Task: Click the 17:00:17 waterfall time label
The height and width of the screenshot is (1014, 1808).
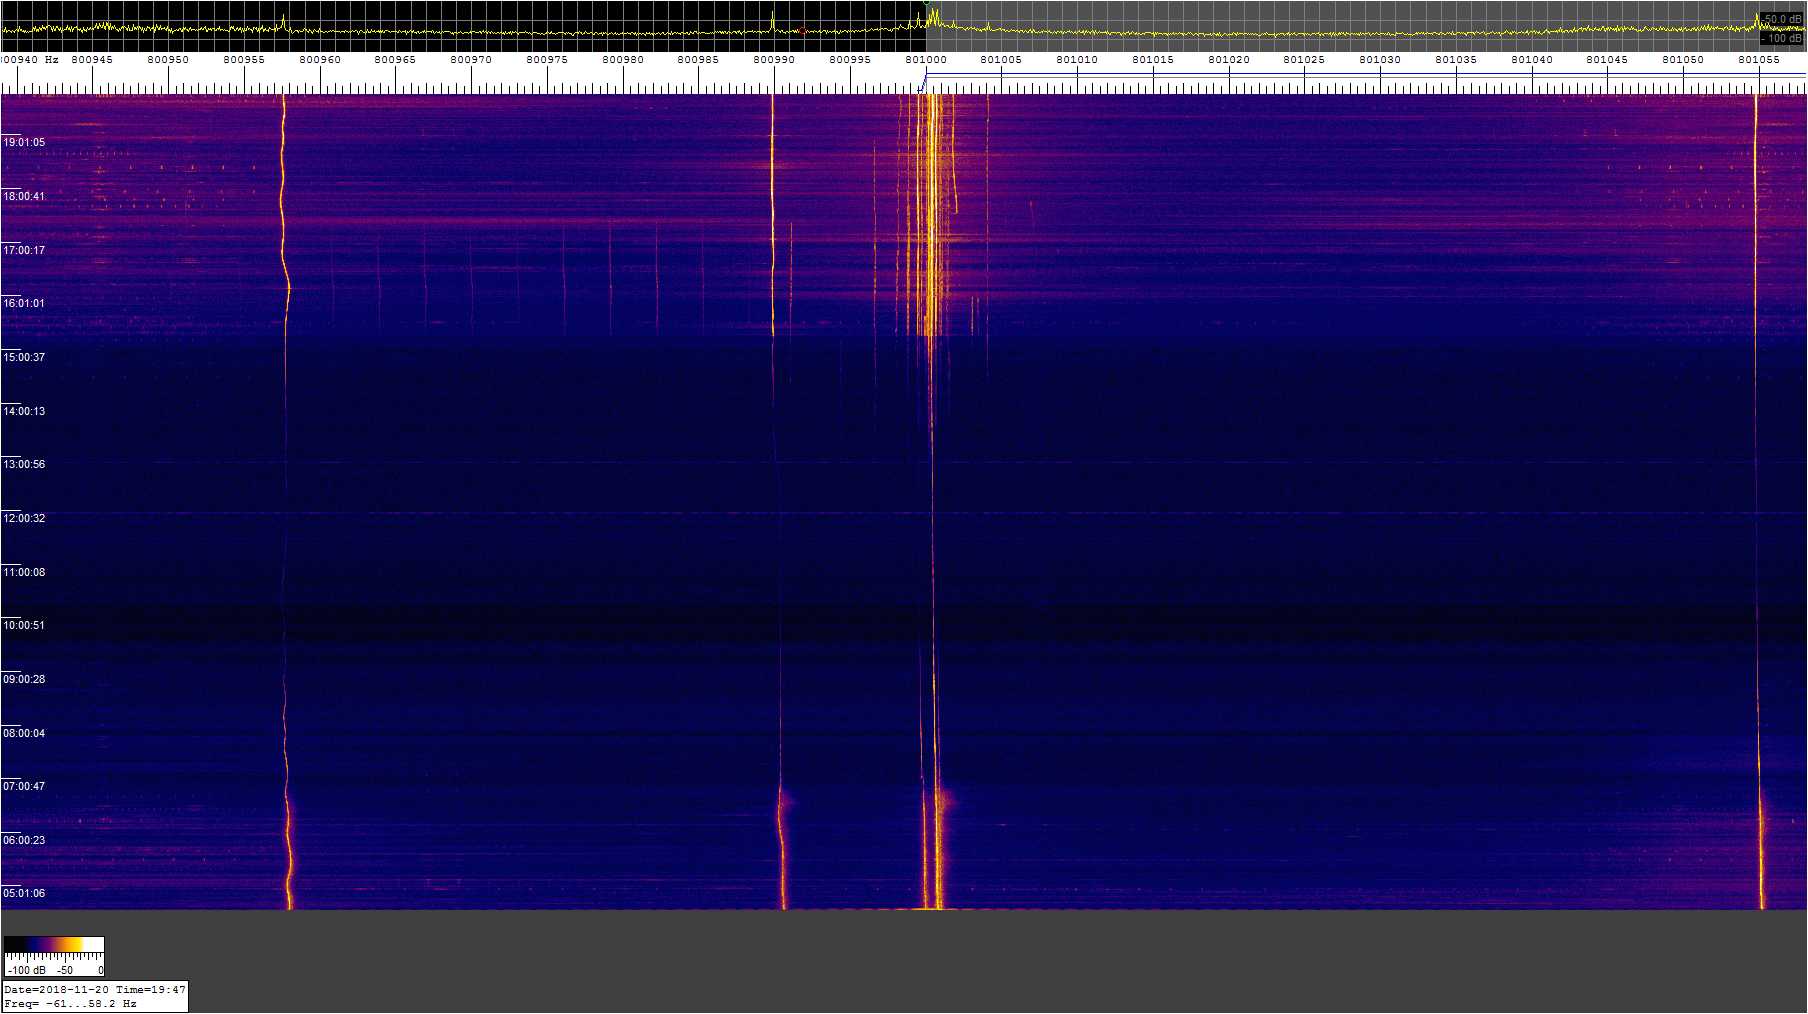Action: tap(24, 251)
